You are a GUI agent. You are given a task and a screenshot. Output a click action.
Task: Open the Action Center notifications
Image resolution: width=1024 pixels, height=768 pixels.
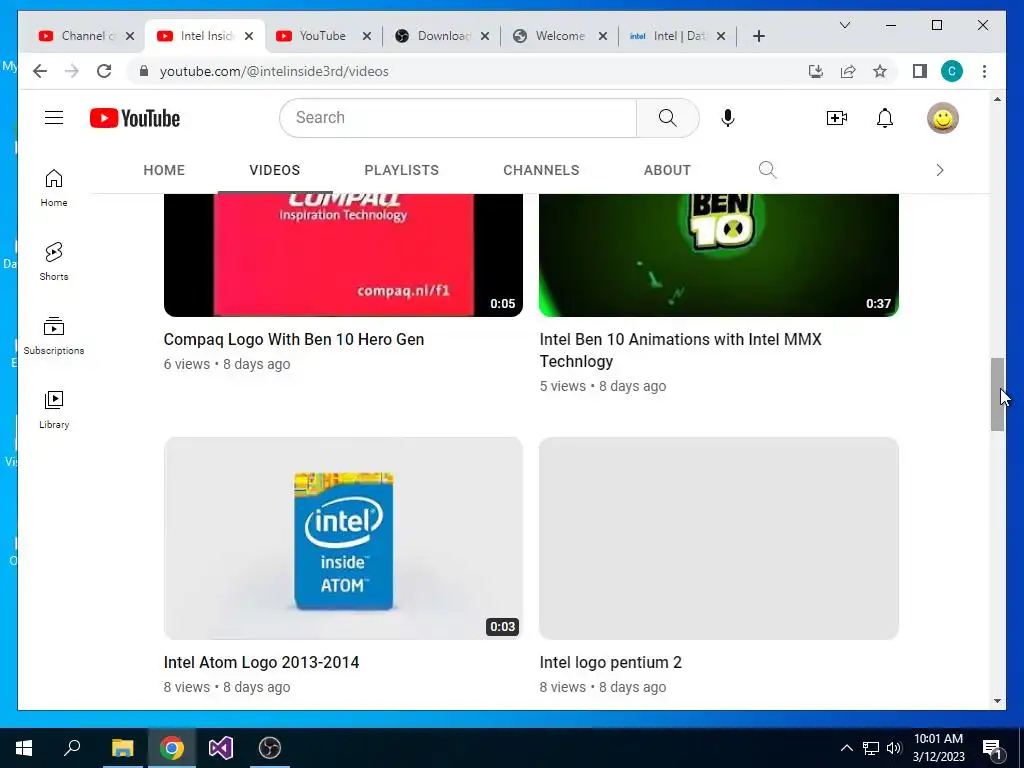[992, 748]
